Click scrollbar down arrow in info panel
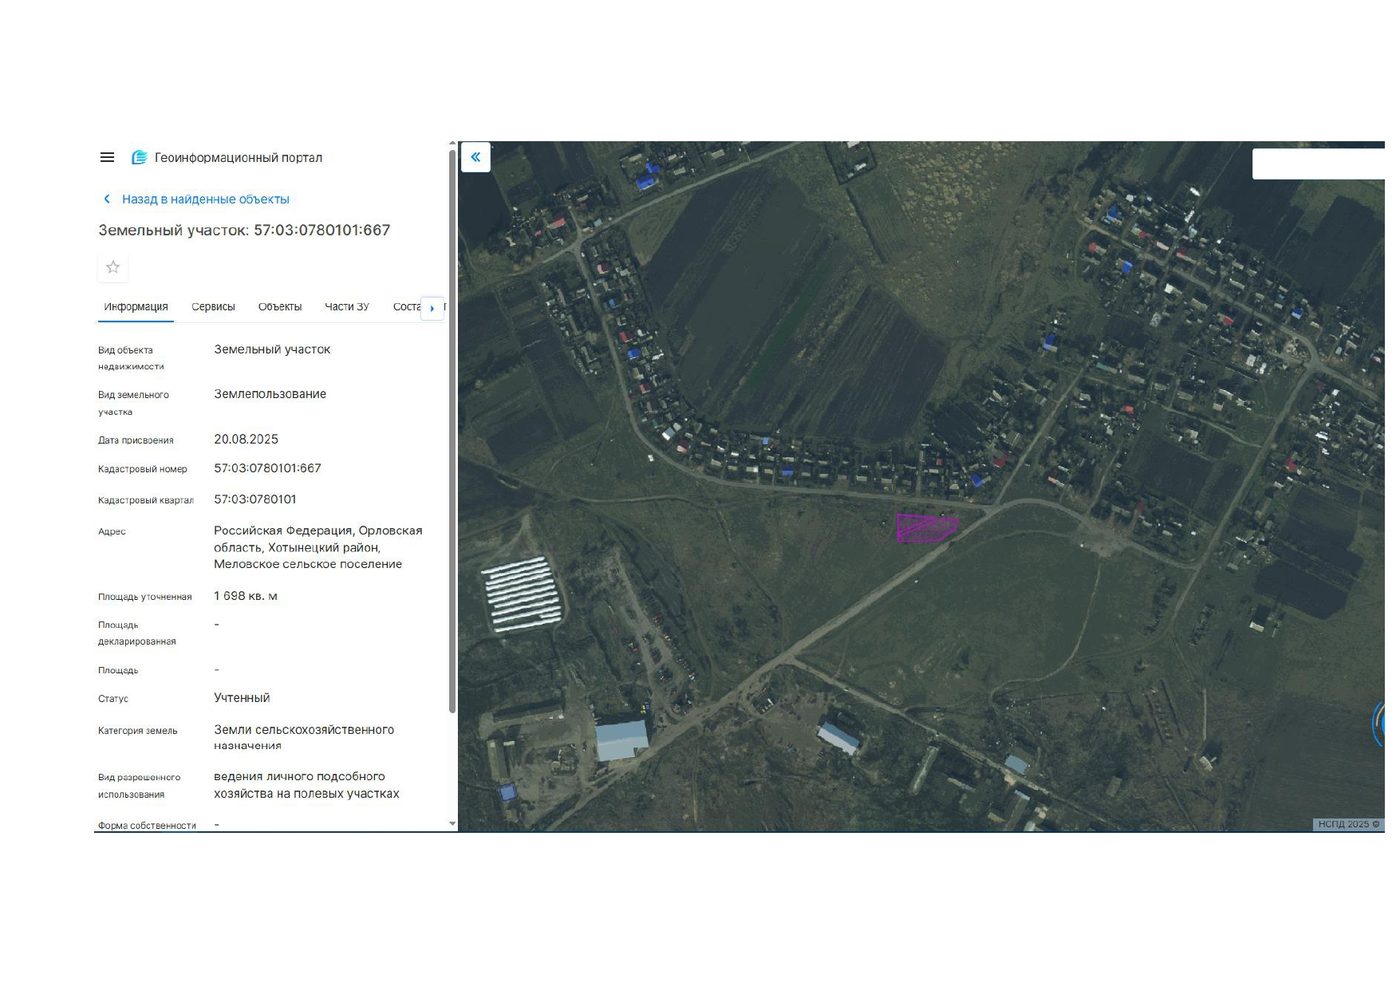The image size is (1400, 990). (452, 824)
